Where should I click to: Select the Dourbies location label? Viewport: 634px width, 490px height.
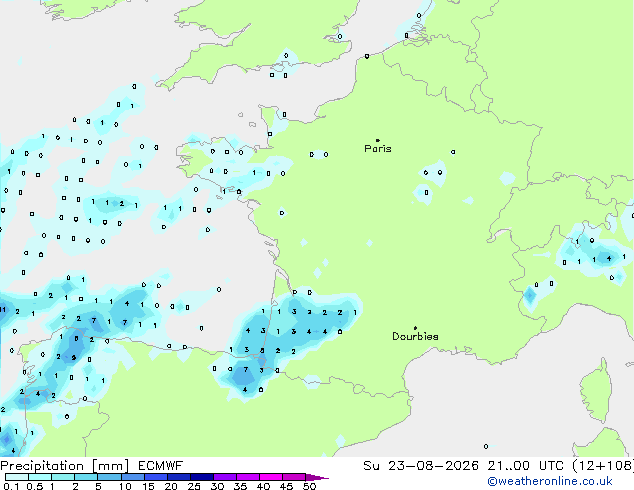(x=415, y=336)
